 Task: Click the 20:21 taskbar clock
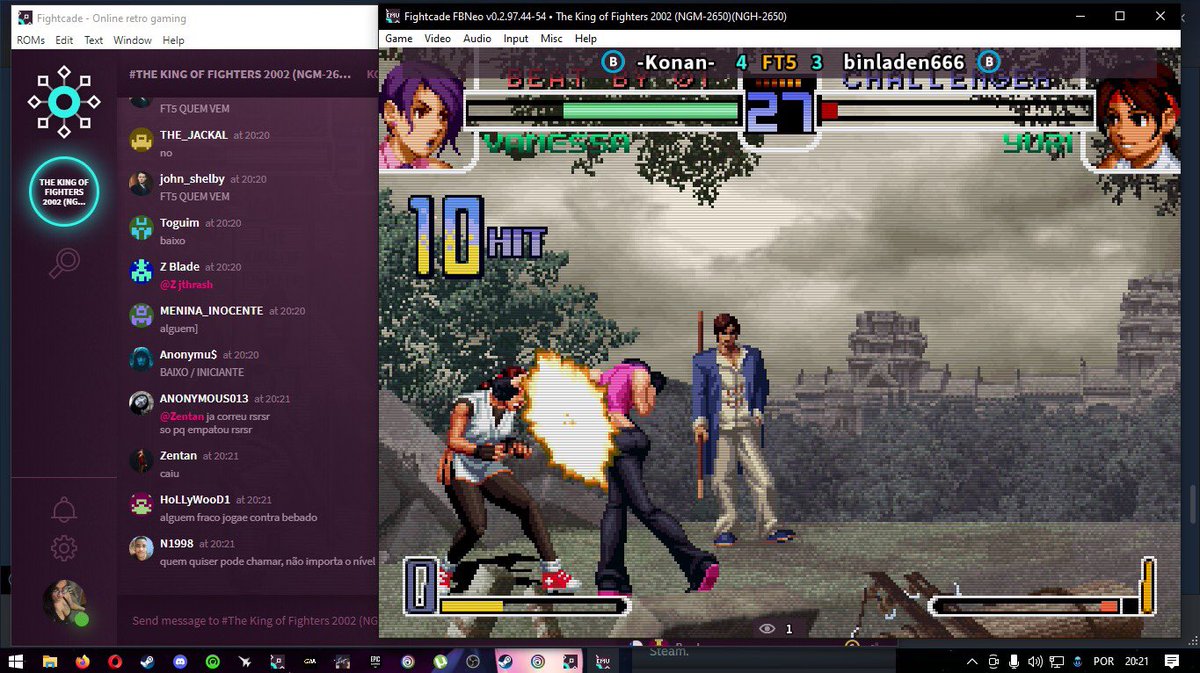click(x=1137, y=661)
